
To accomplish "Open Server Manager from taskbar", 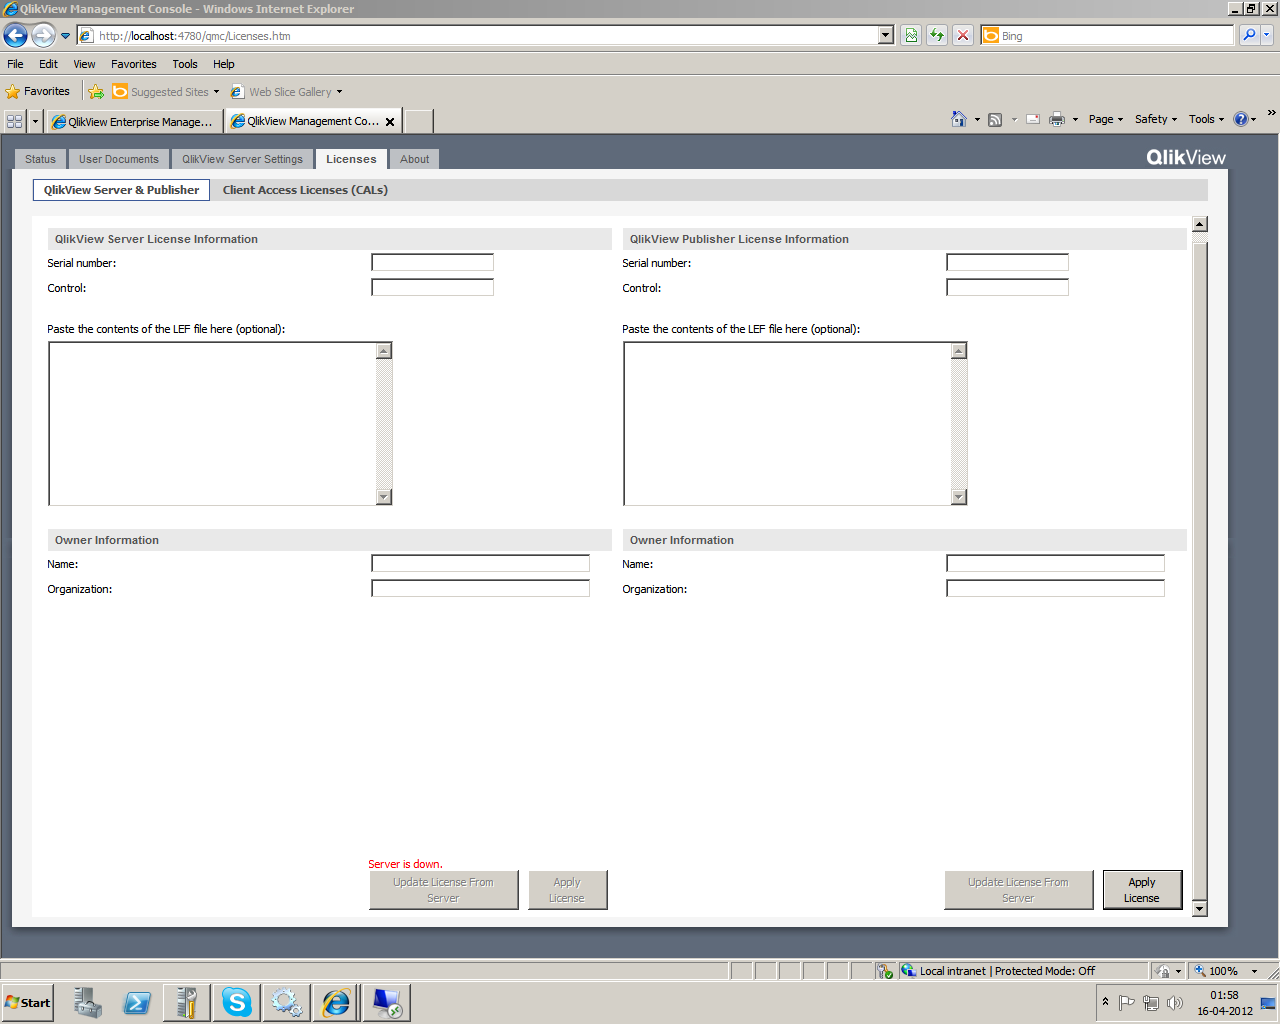I will 87,1002.
